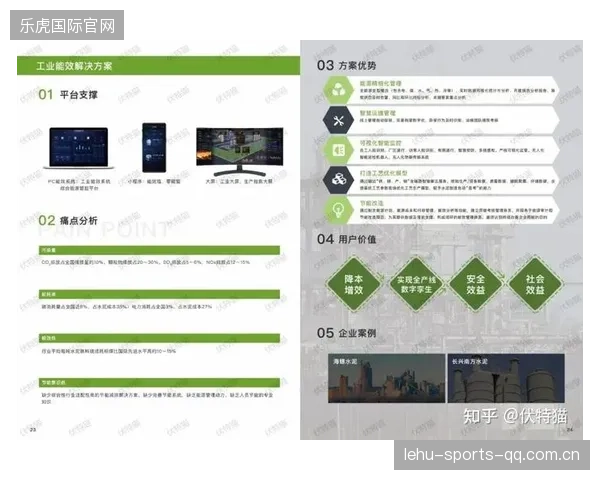Click the caption under the smartphone image
600x480 pixels.
[155, 181]
